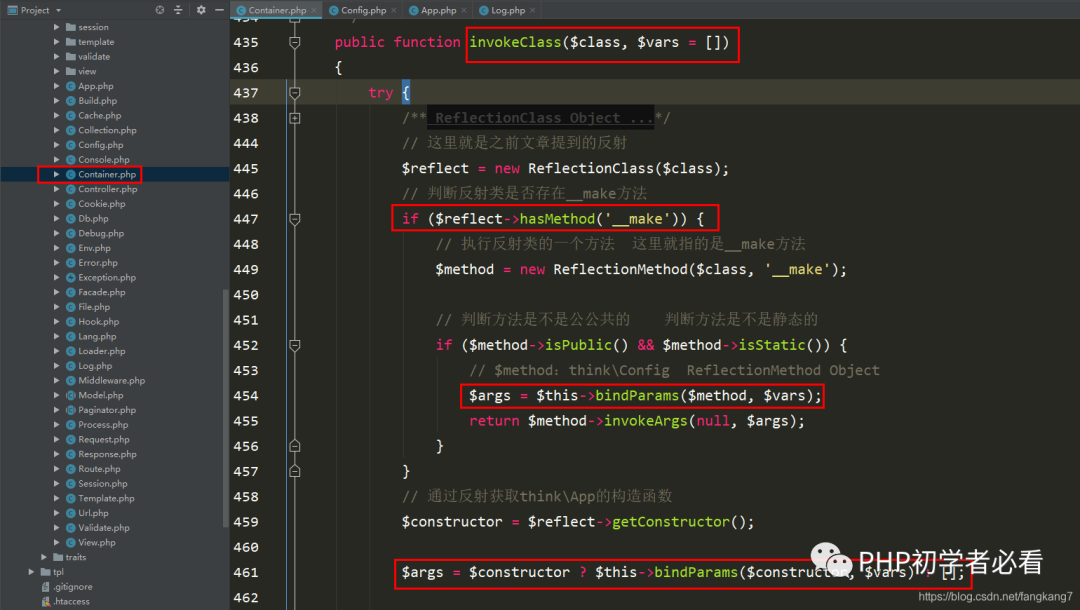This screenshot has width=1080, height=610.
Task: Click the .gitignore file icon
Action: [46, 587]
